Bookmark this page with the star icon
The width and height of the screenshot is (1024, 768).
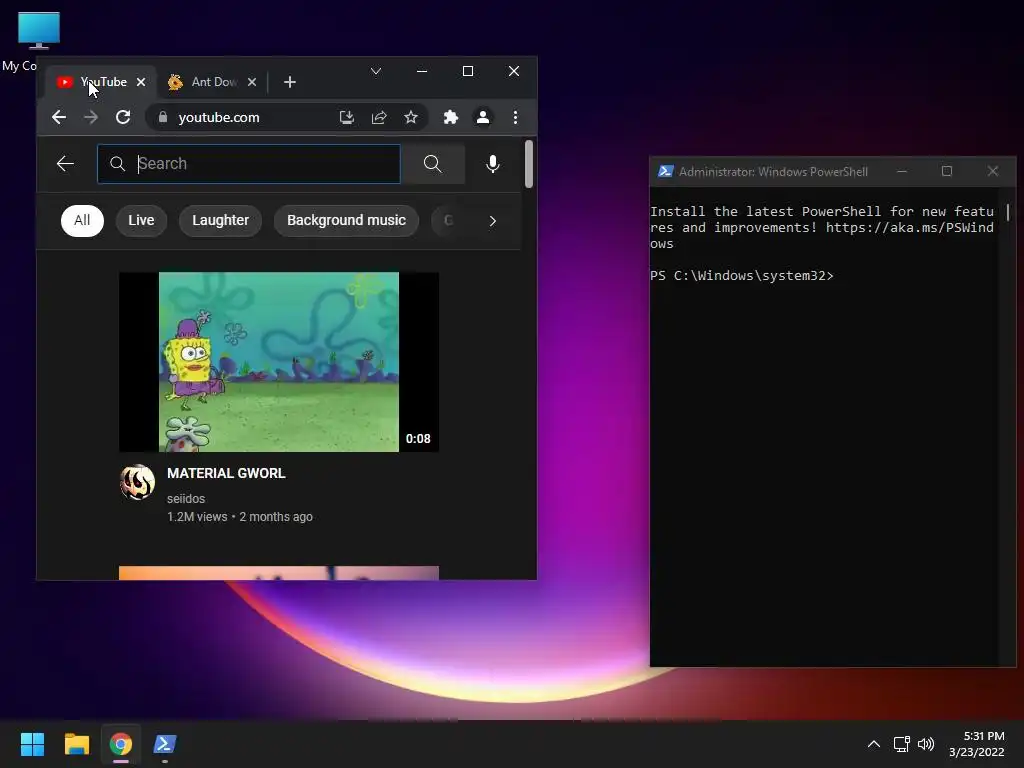click(x=411, y=118)
